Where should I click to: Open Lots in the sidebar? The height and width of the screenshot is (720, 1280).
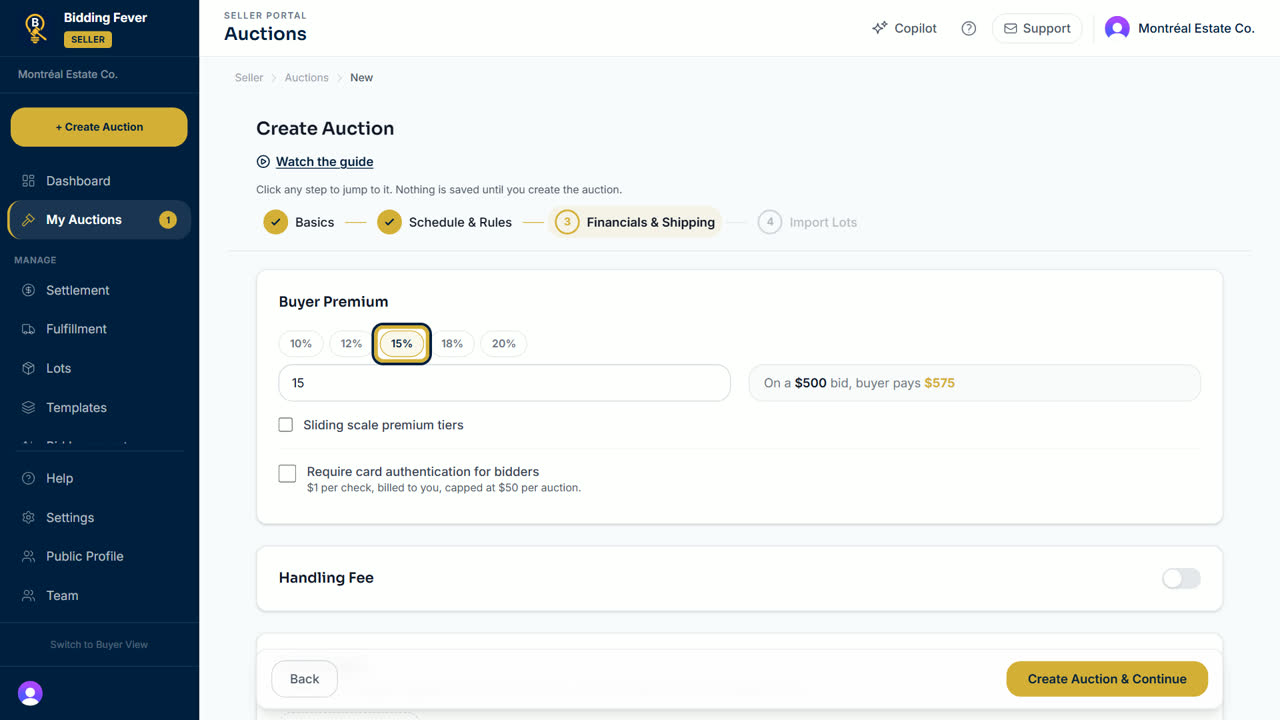coord(99,368)
